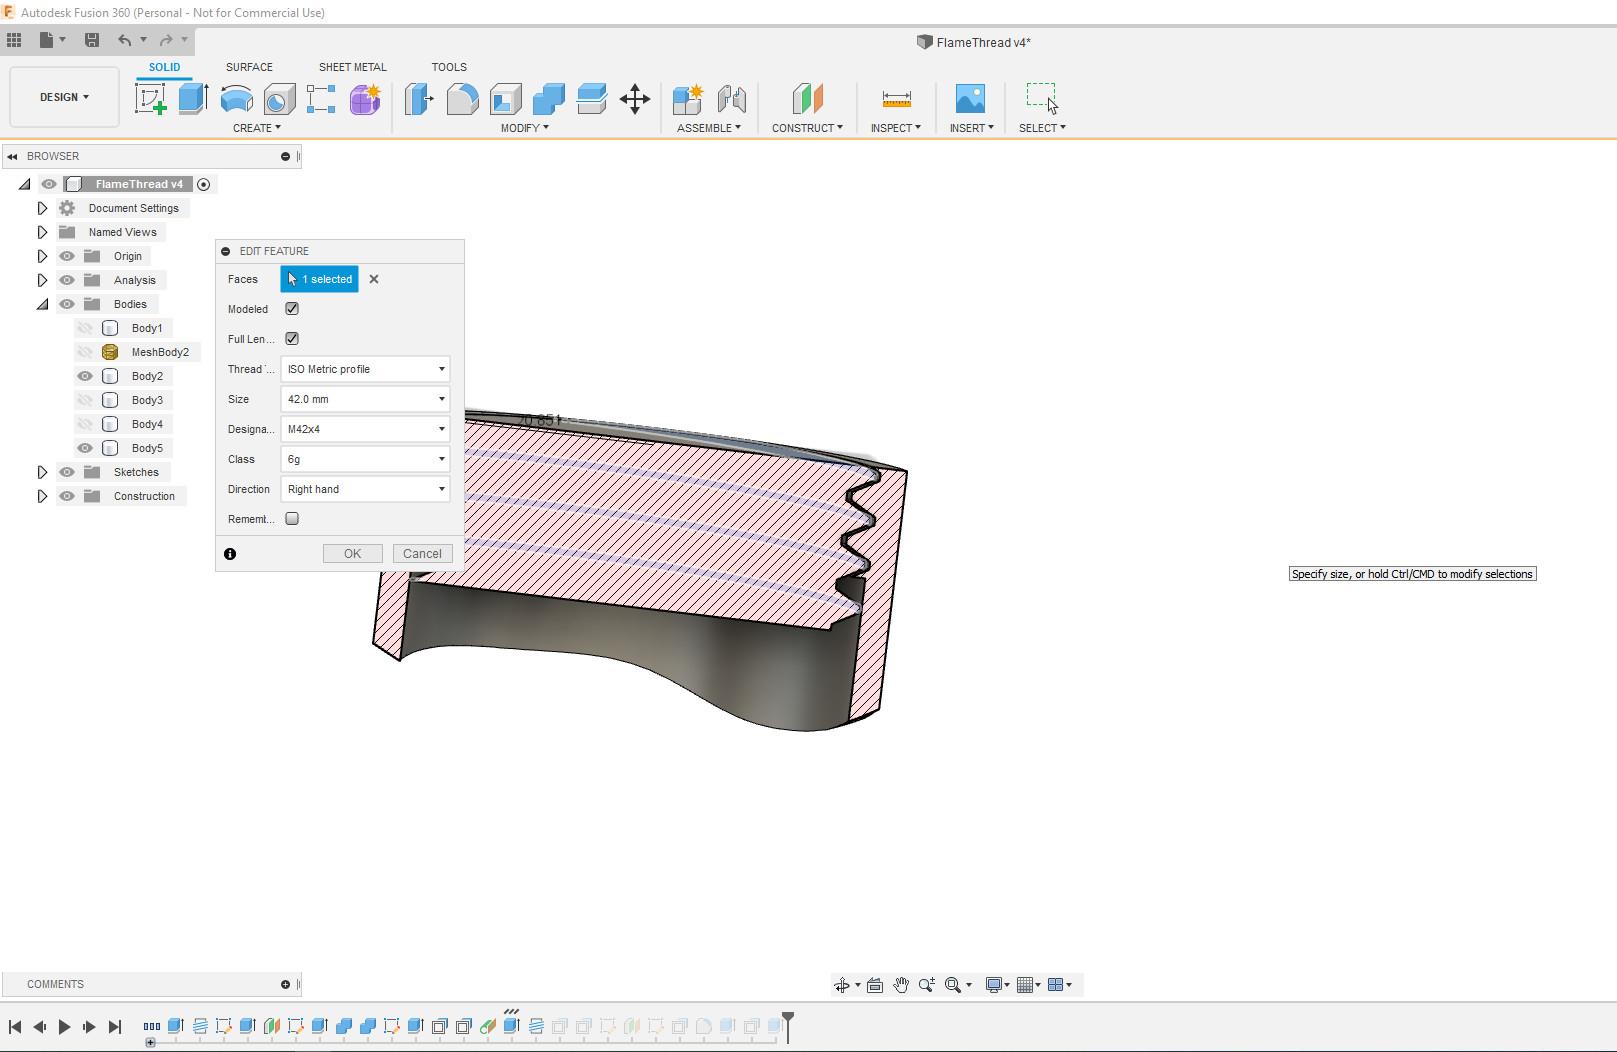This screenshot has height=1052, width=1617.
Task: Open the Measure tool under Inspect
Action: coord(896,99)
